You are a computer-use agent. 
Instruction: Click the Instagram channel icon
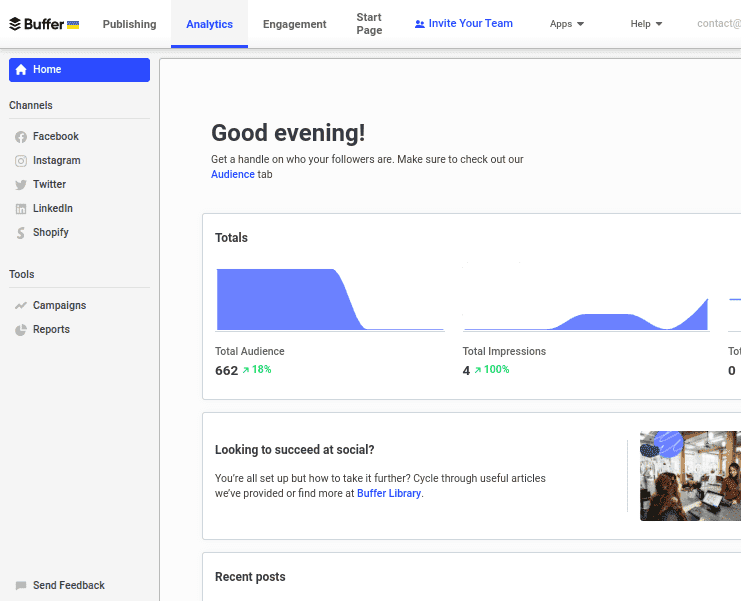click(21, 161)
